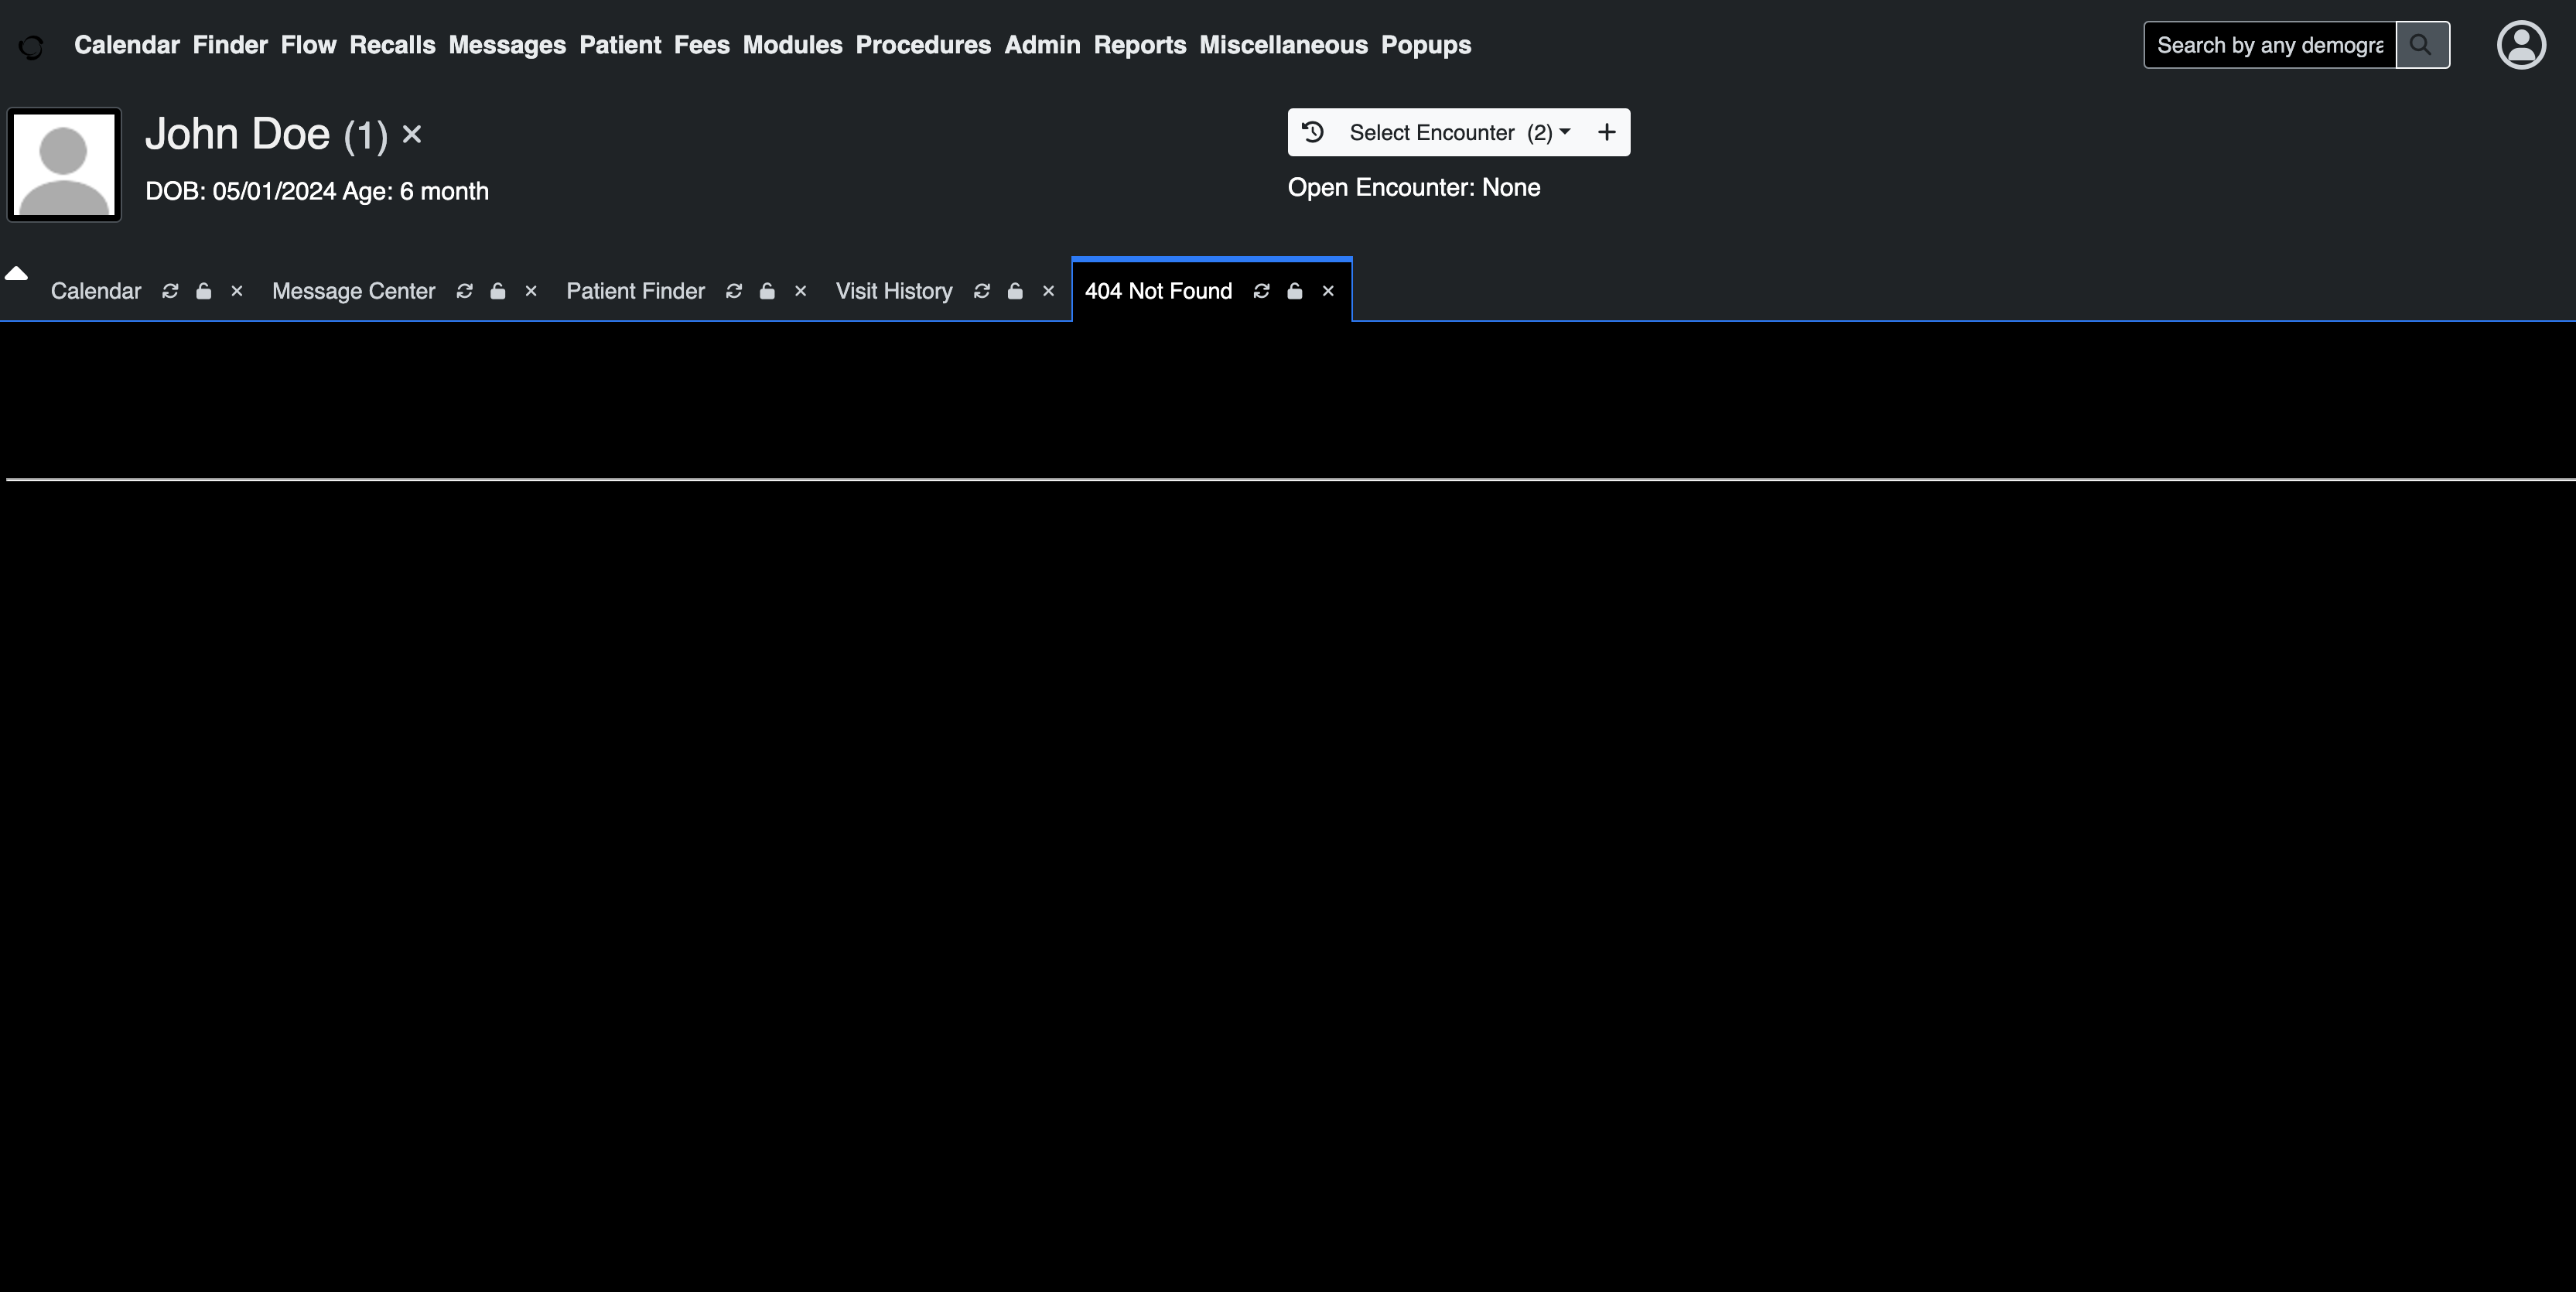Select the 404 Not Found tab

click(x=1158, y=291)
